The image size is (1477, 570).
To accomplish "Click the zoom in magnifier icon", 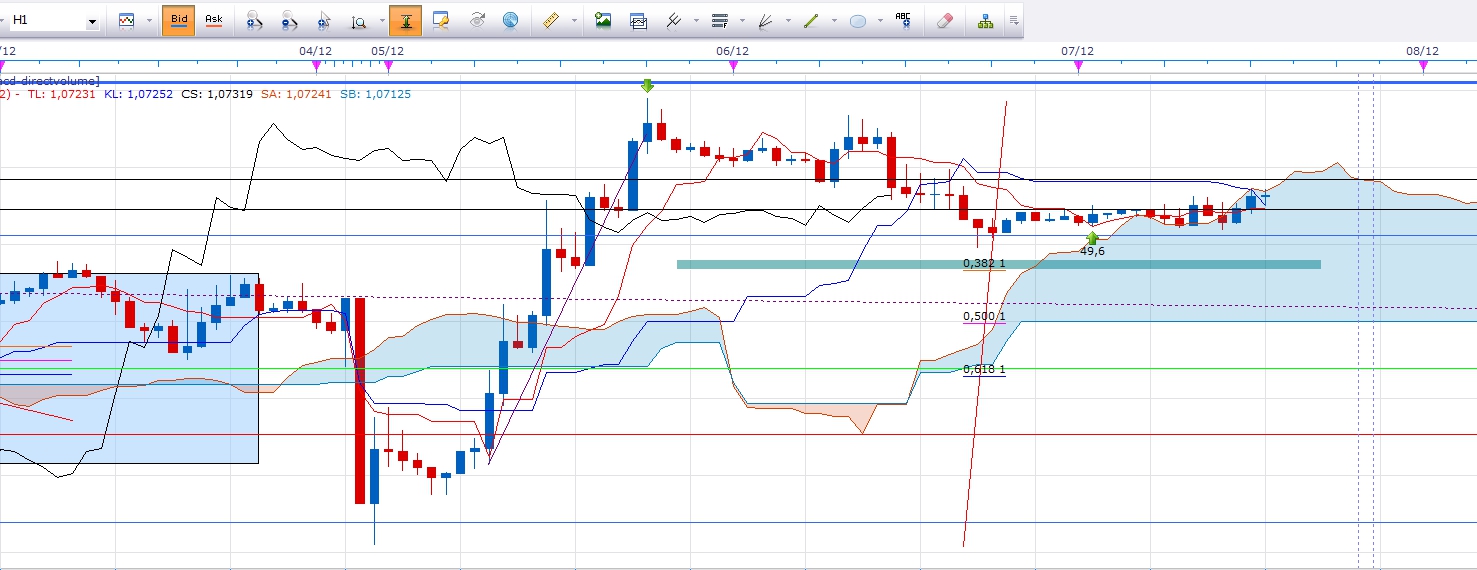I will (x=254, y=20).
